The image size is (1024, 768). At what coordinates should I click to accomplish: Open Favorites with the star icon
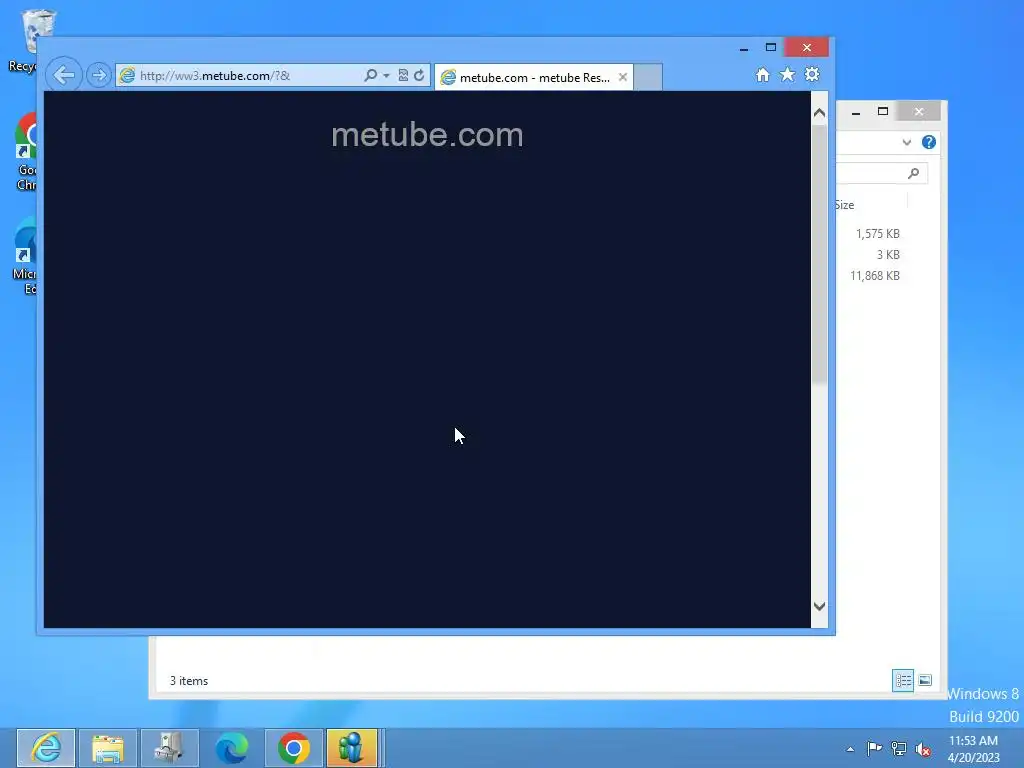[788, 74]
